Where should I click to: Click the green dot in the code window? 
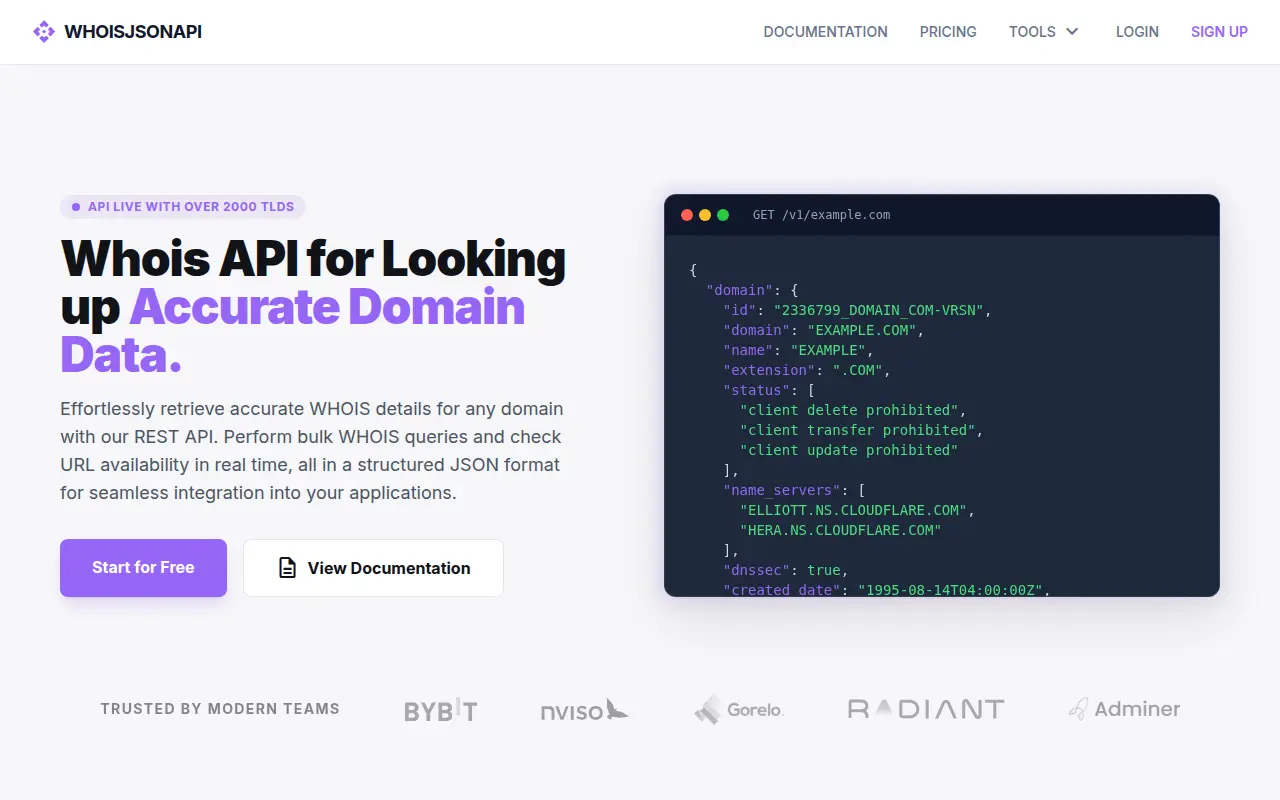[x=723, y=215]
